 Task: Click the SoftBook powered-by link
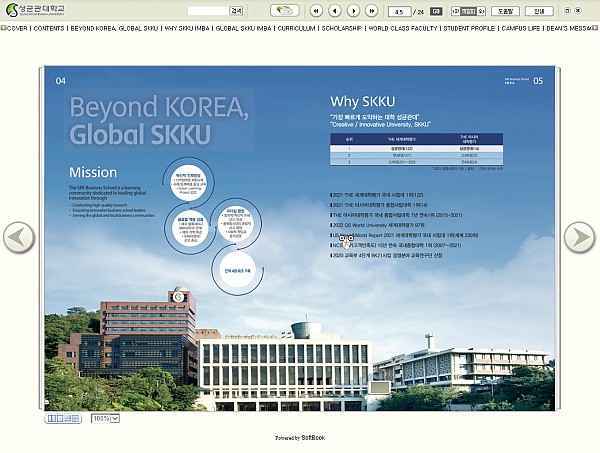pos(313,437)
